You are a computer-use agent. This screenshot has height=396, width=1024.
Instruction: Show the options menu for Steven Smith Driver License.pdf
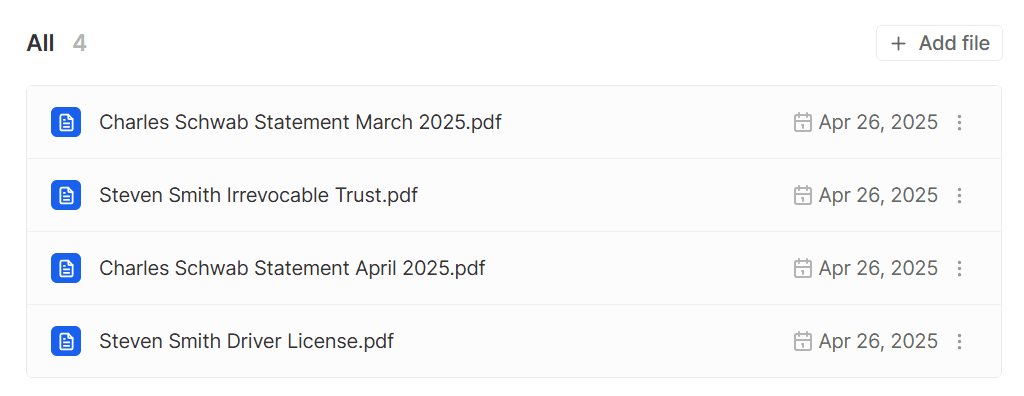coord(959,341)
